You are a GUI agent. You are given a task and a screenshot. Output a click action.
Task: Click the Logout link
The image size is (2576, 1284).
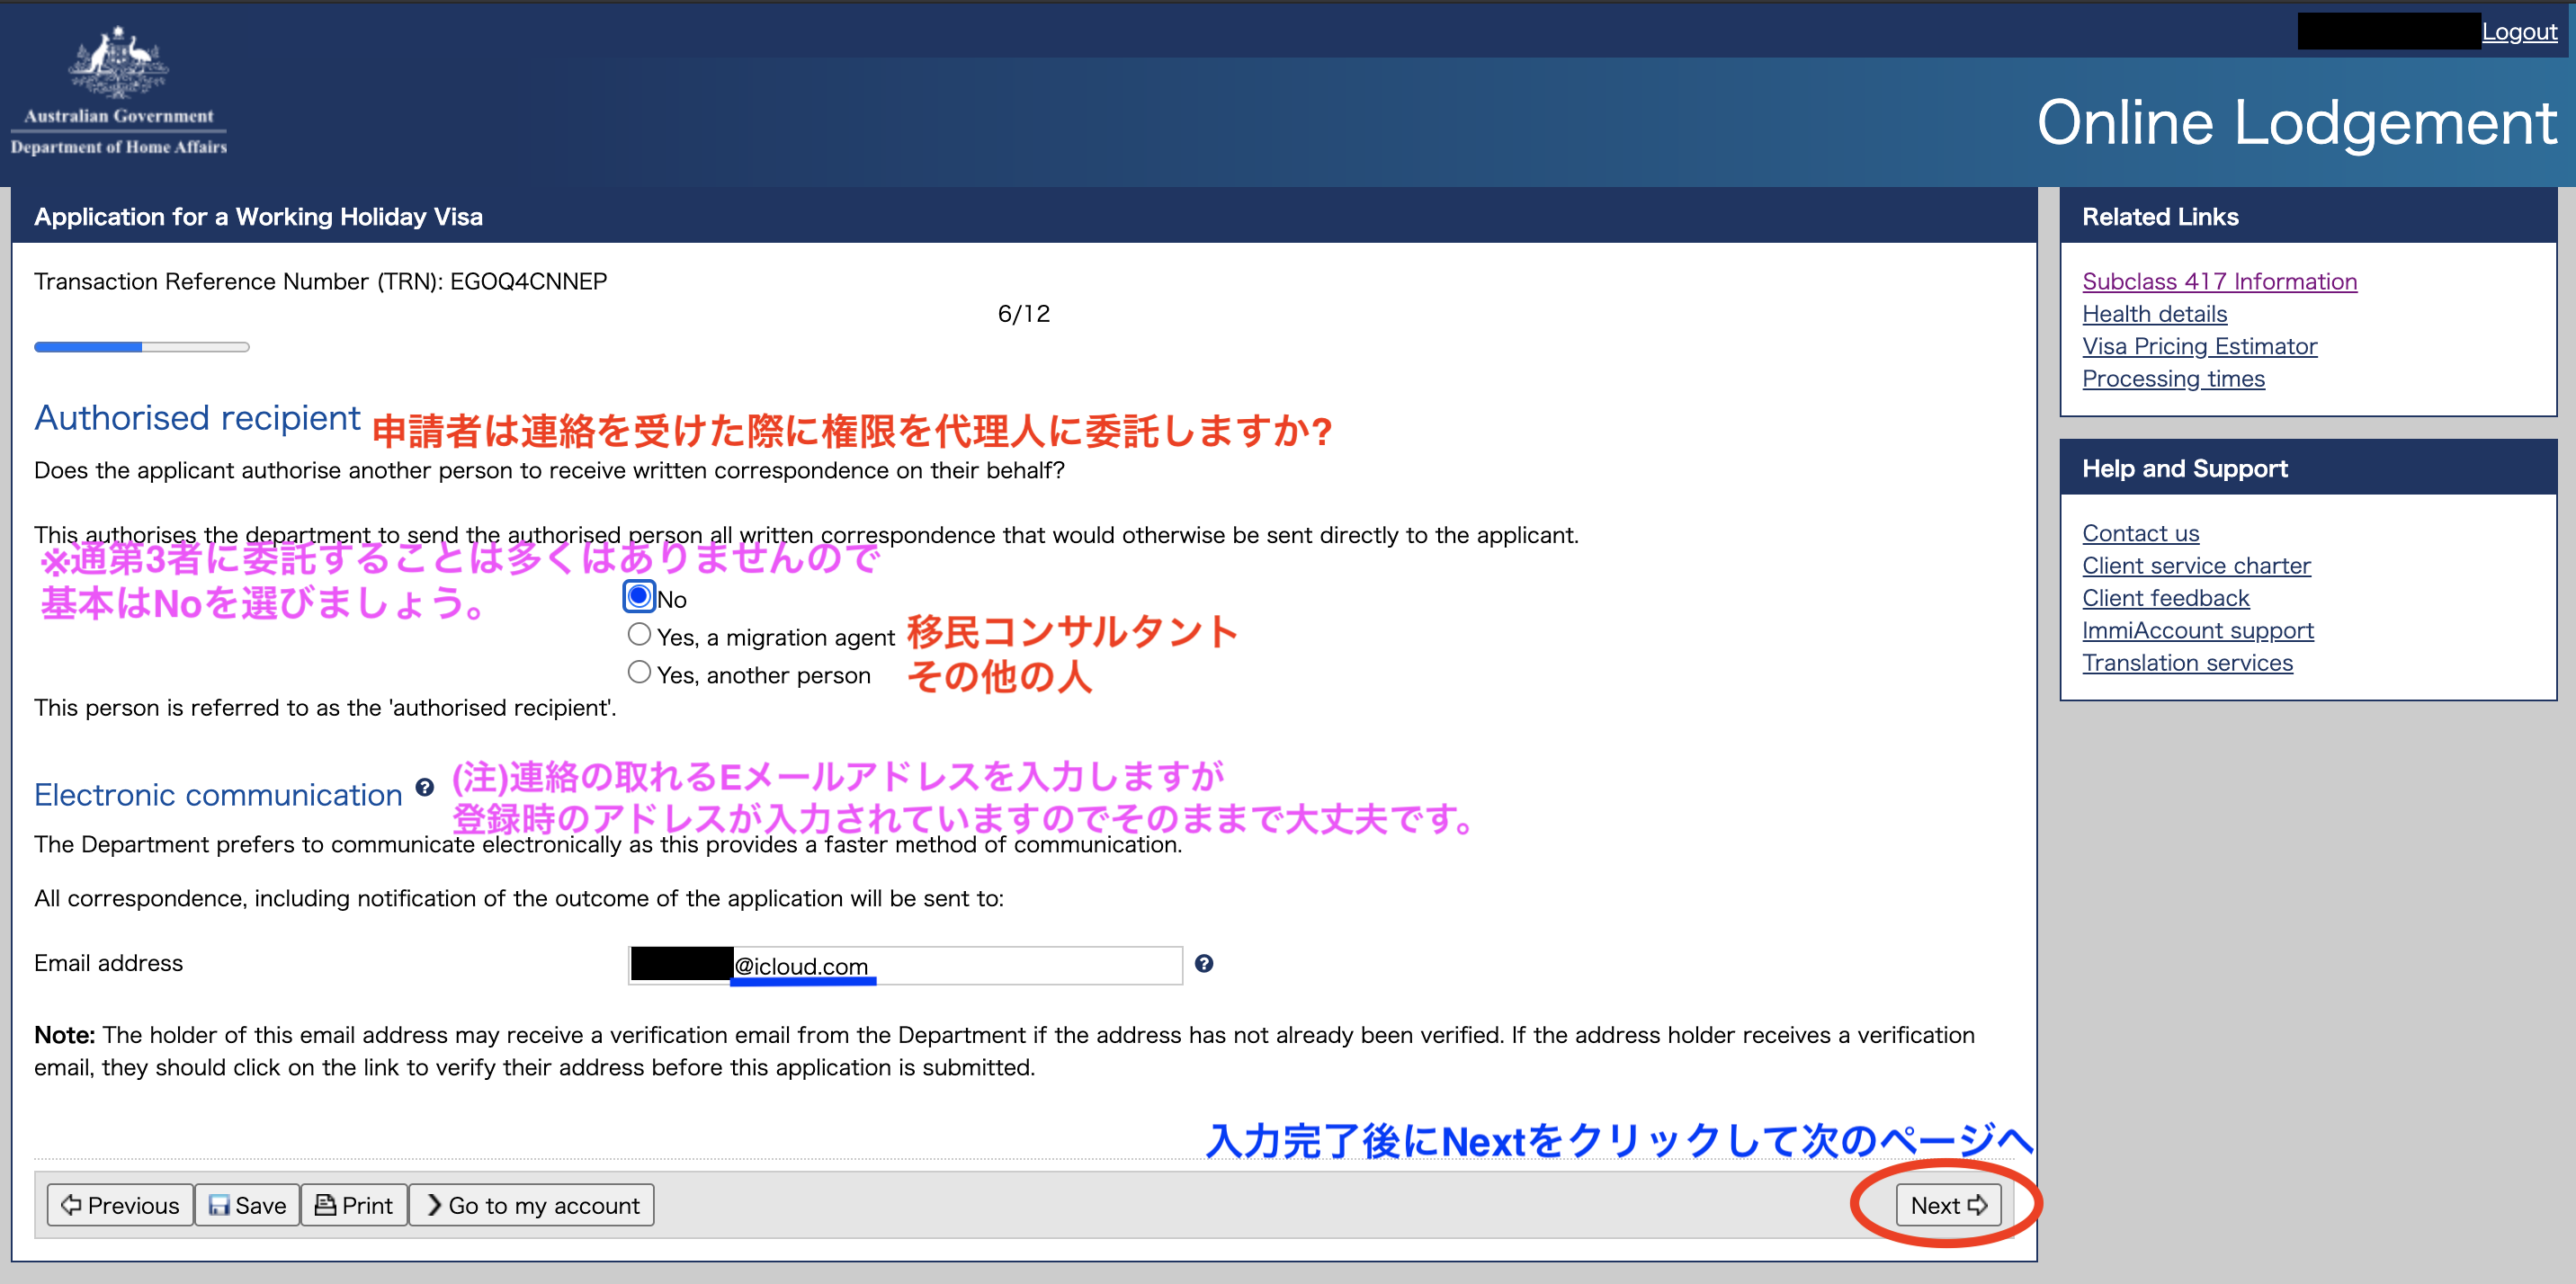pyautogui.click(x=2518, y=32)
